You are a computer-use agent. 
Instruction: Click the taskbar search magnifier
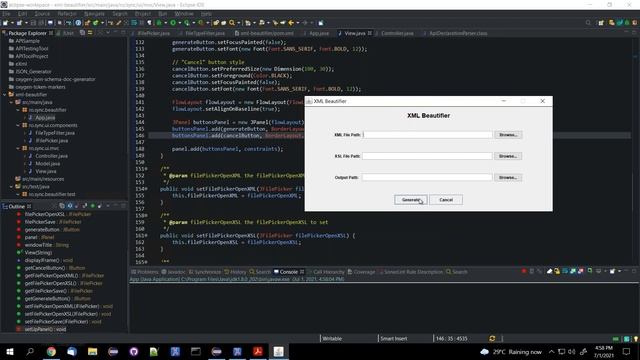(30, 351)
